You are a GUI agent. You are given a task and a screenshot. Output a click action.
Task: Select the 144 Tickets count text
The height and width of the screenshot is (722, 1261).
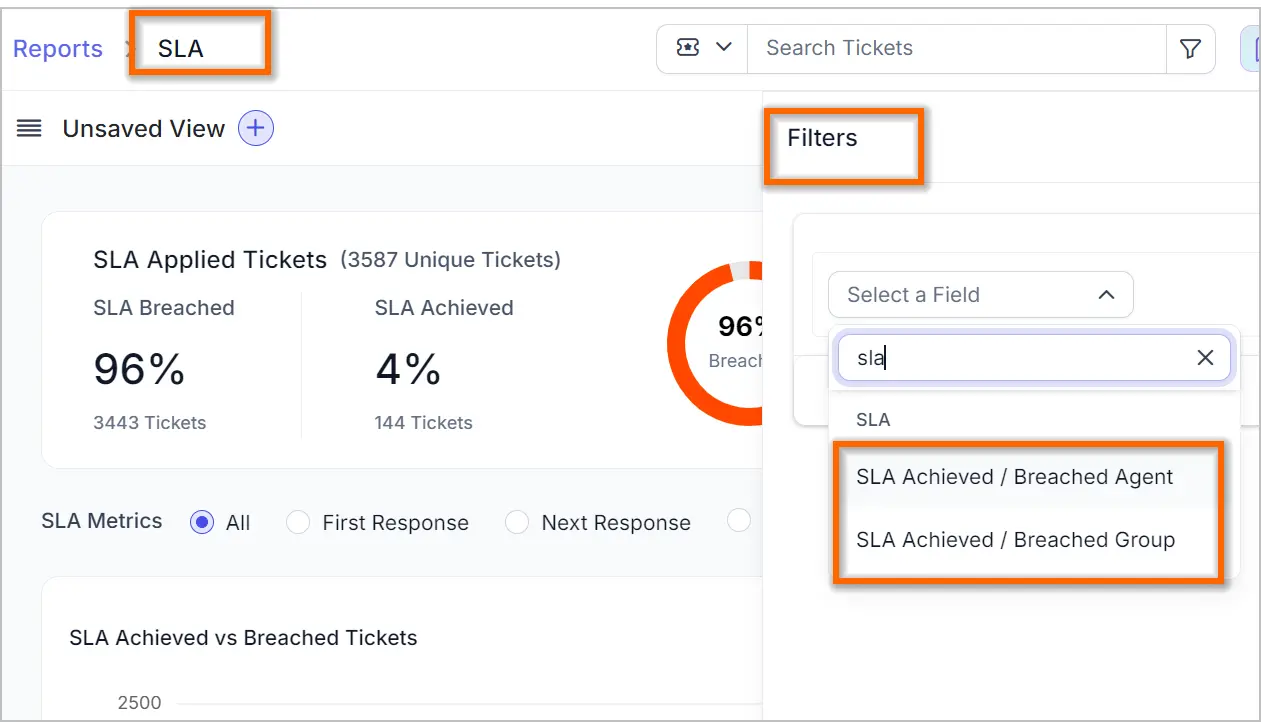pyautogui.click(x=424, y=423)
